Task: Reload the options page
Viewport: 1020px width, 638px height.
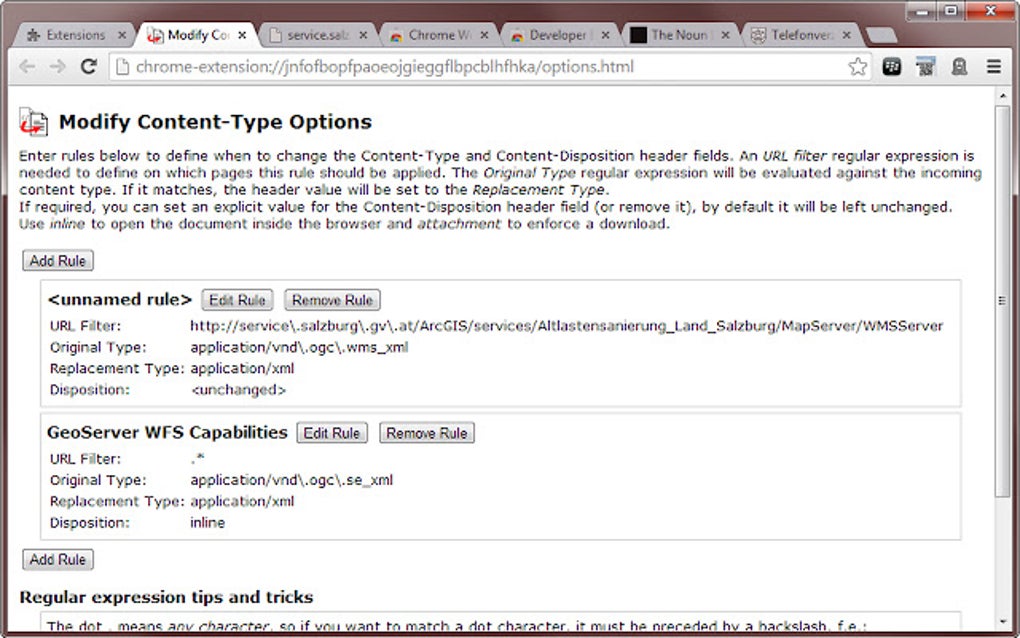Action: [88, 66]
